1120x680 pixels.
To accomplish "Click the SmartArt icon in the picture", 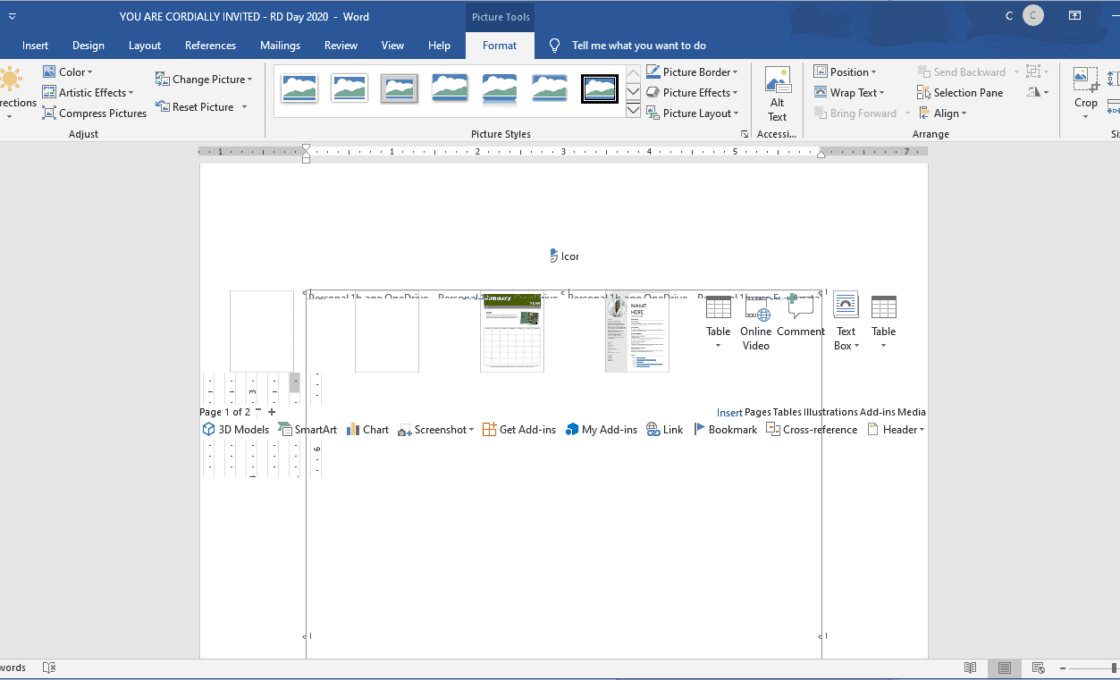I will point(307,430).
